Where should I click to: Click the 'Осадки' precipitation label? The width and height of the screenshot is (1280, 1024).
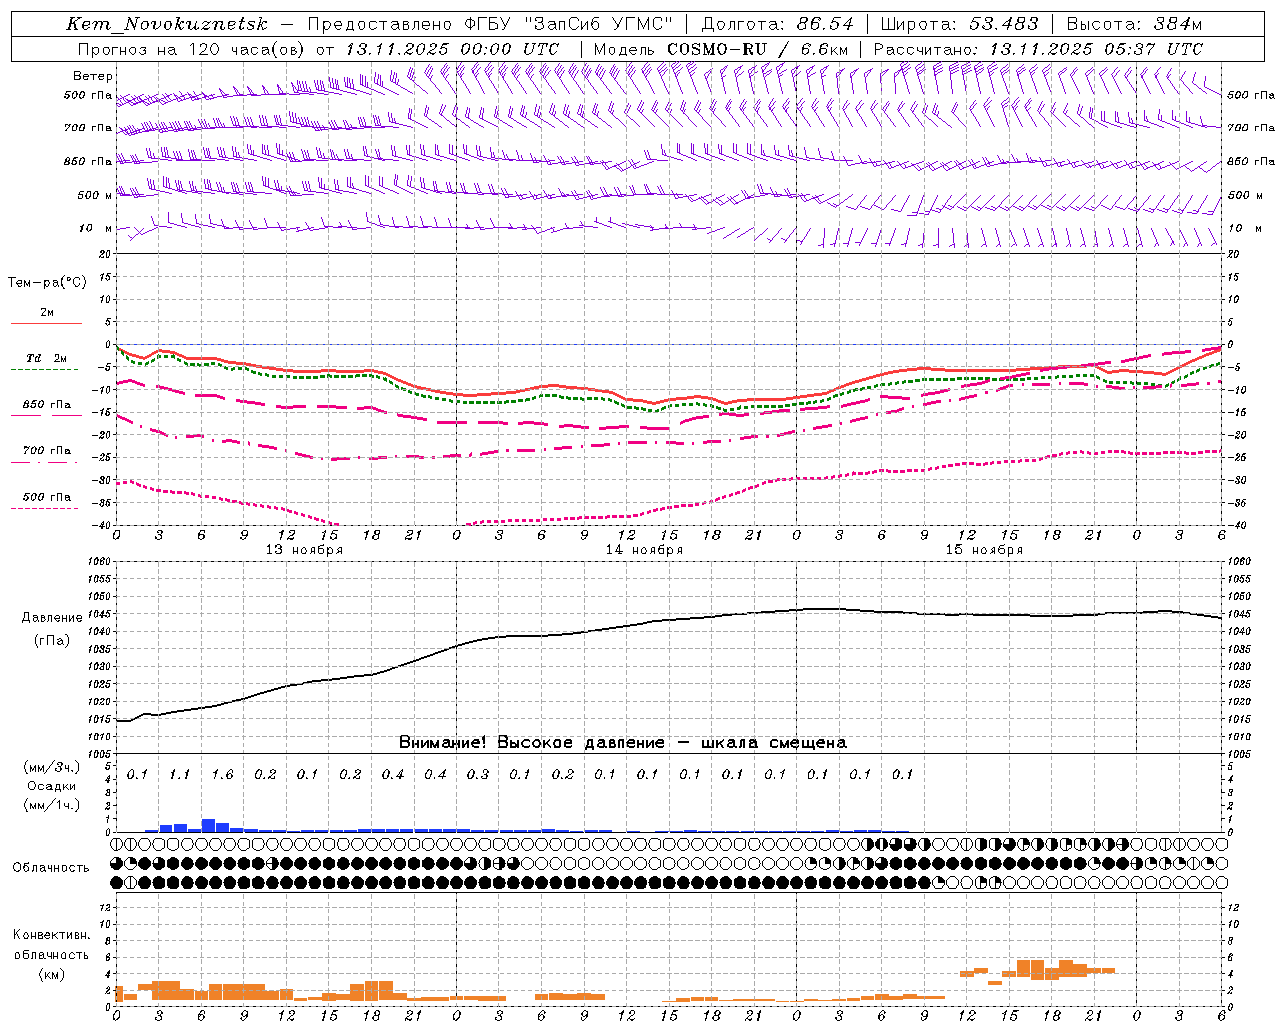pyautogui.click(x=52, y=786)
